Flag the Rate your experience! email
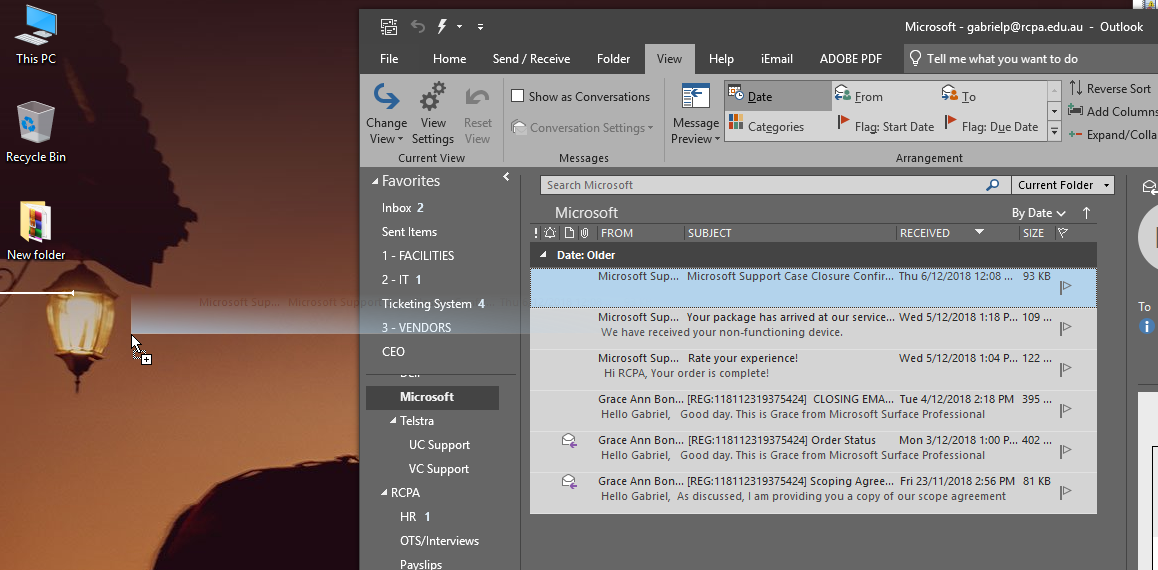The height and width of the screenshot is (570, 1158). click(1066, 368)
